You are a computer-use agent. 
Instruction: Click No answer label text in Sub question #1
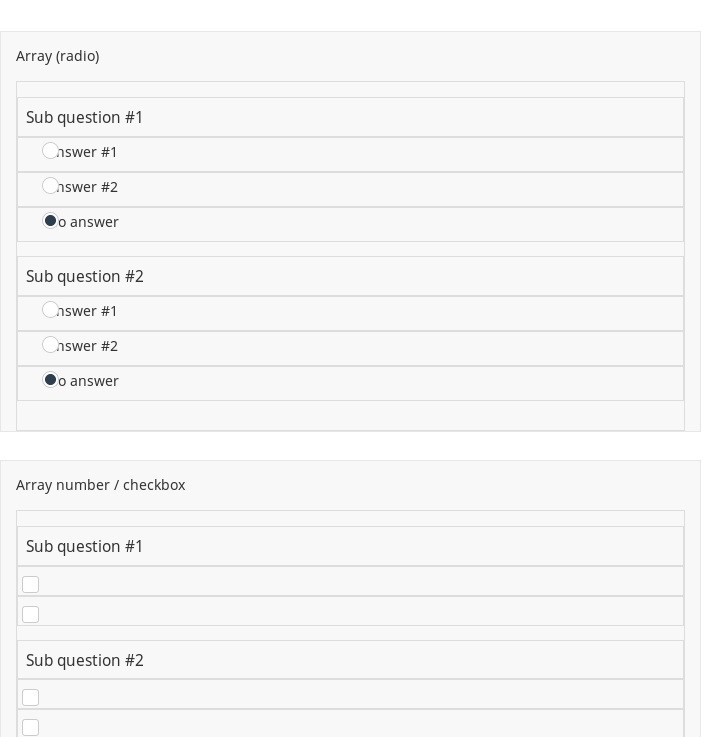click(x=92, y=222)
